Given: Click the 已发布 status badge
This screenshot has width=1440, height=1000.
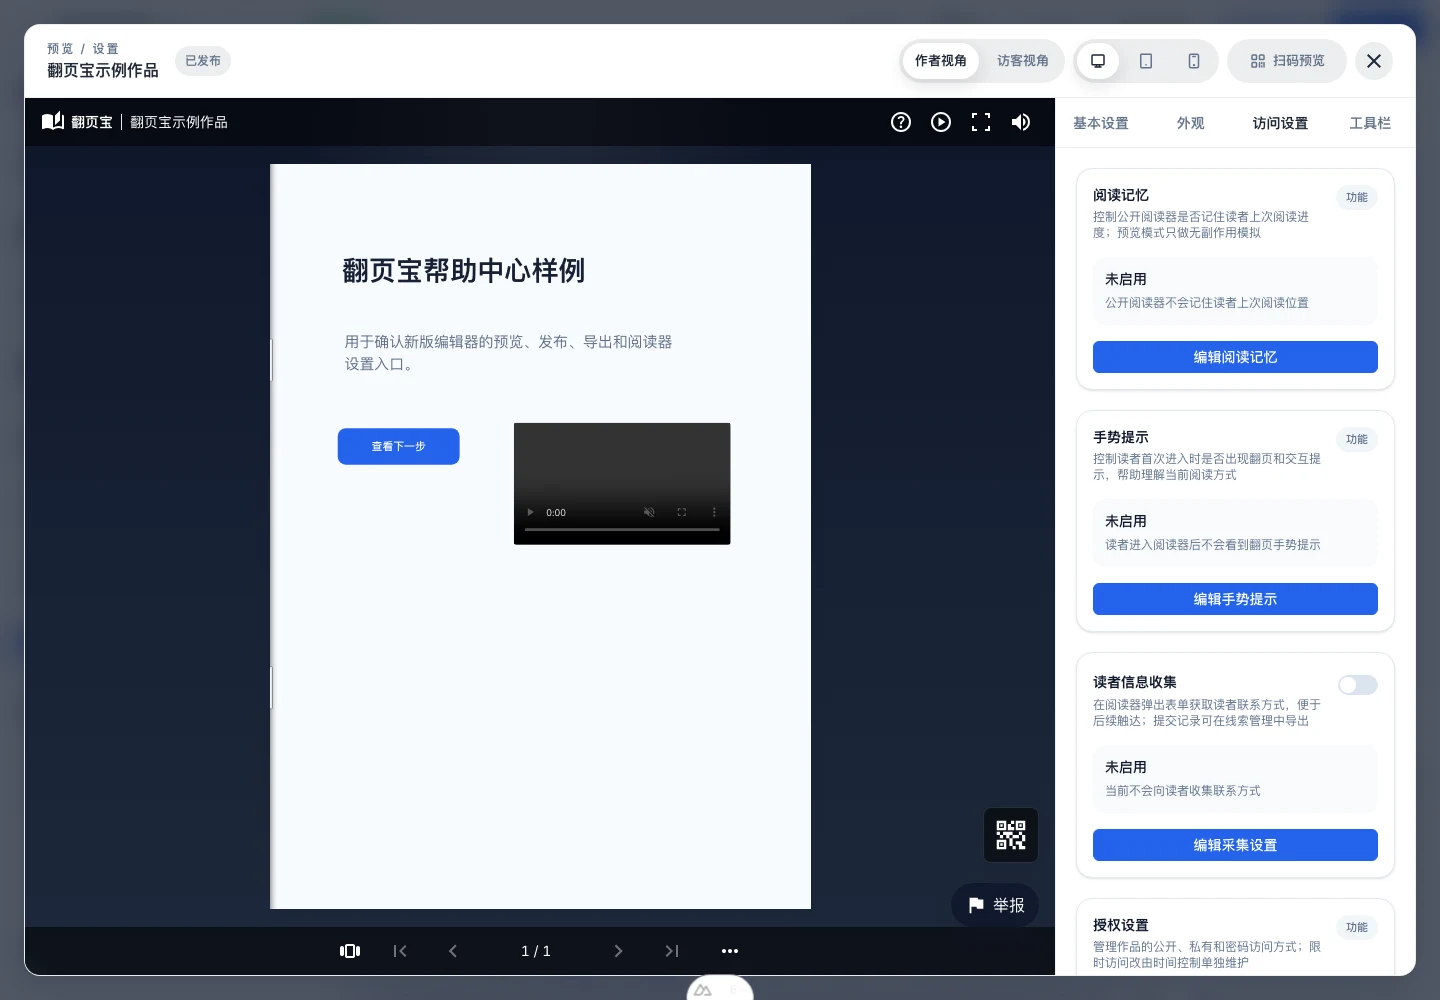Looking at the screenshot, I should (x=203, y=61).
